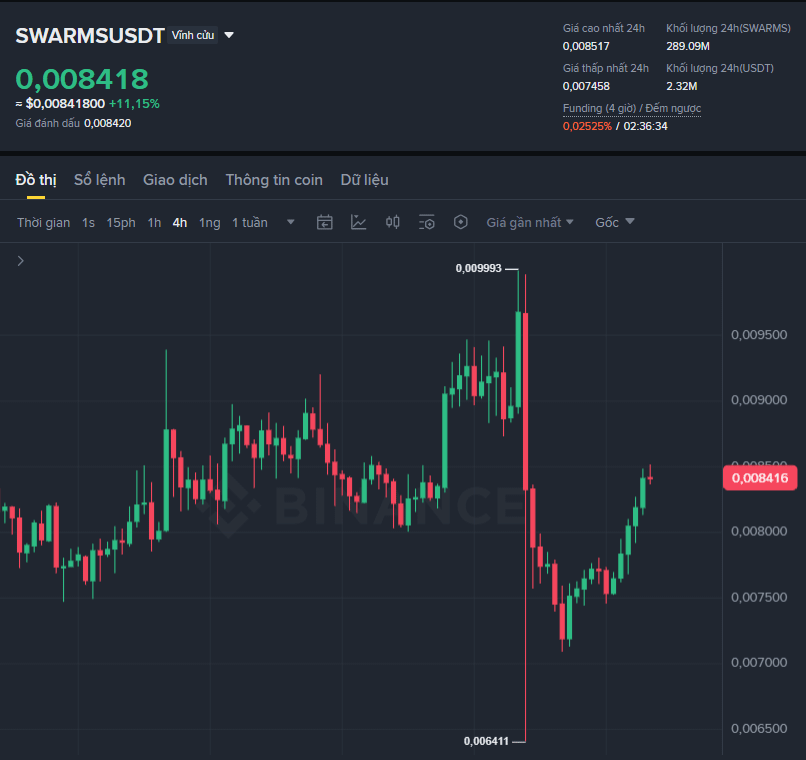Click the 0,007500 price axis label
Screen dimensions: 806x760
(759, 597)
